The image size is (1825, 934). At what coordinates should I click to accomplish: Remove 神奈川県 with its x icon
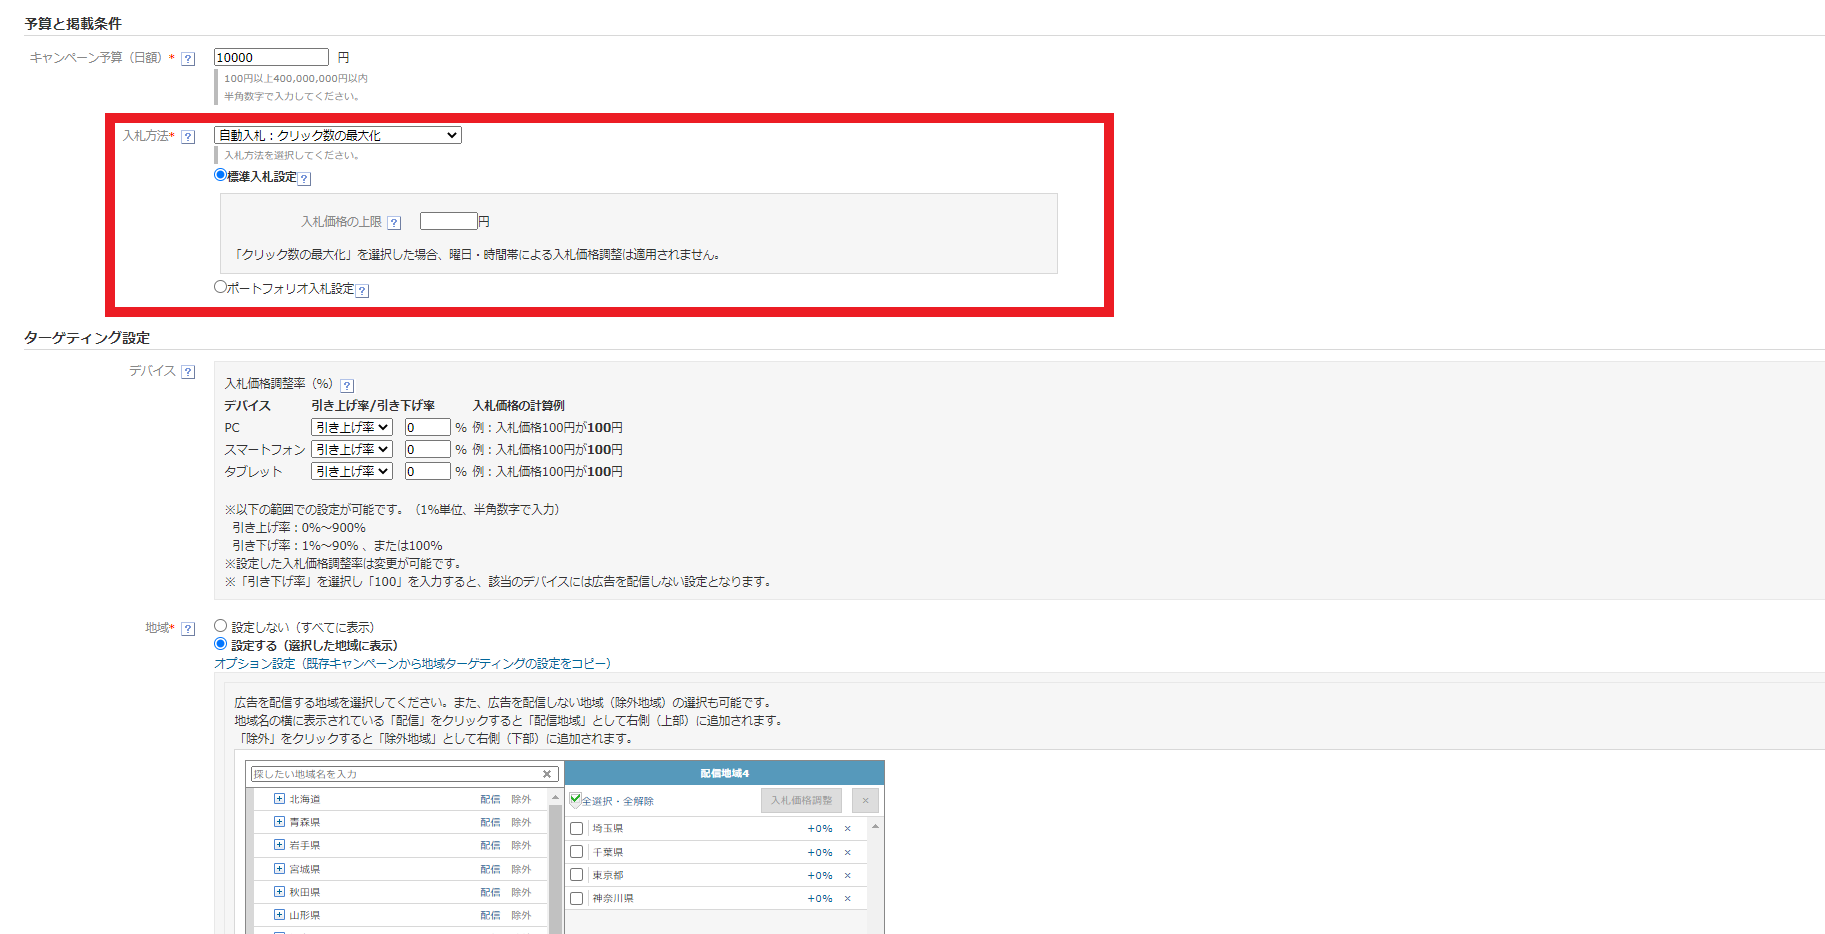848,899
